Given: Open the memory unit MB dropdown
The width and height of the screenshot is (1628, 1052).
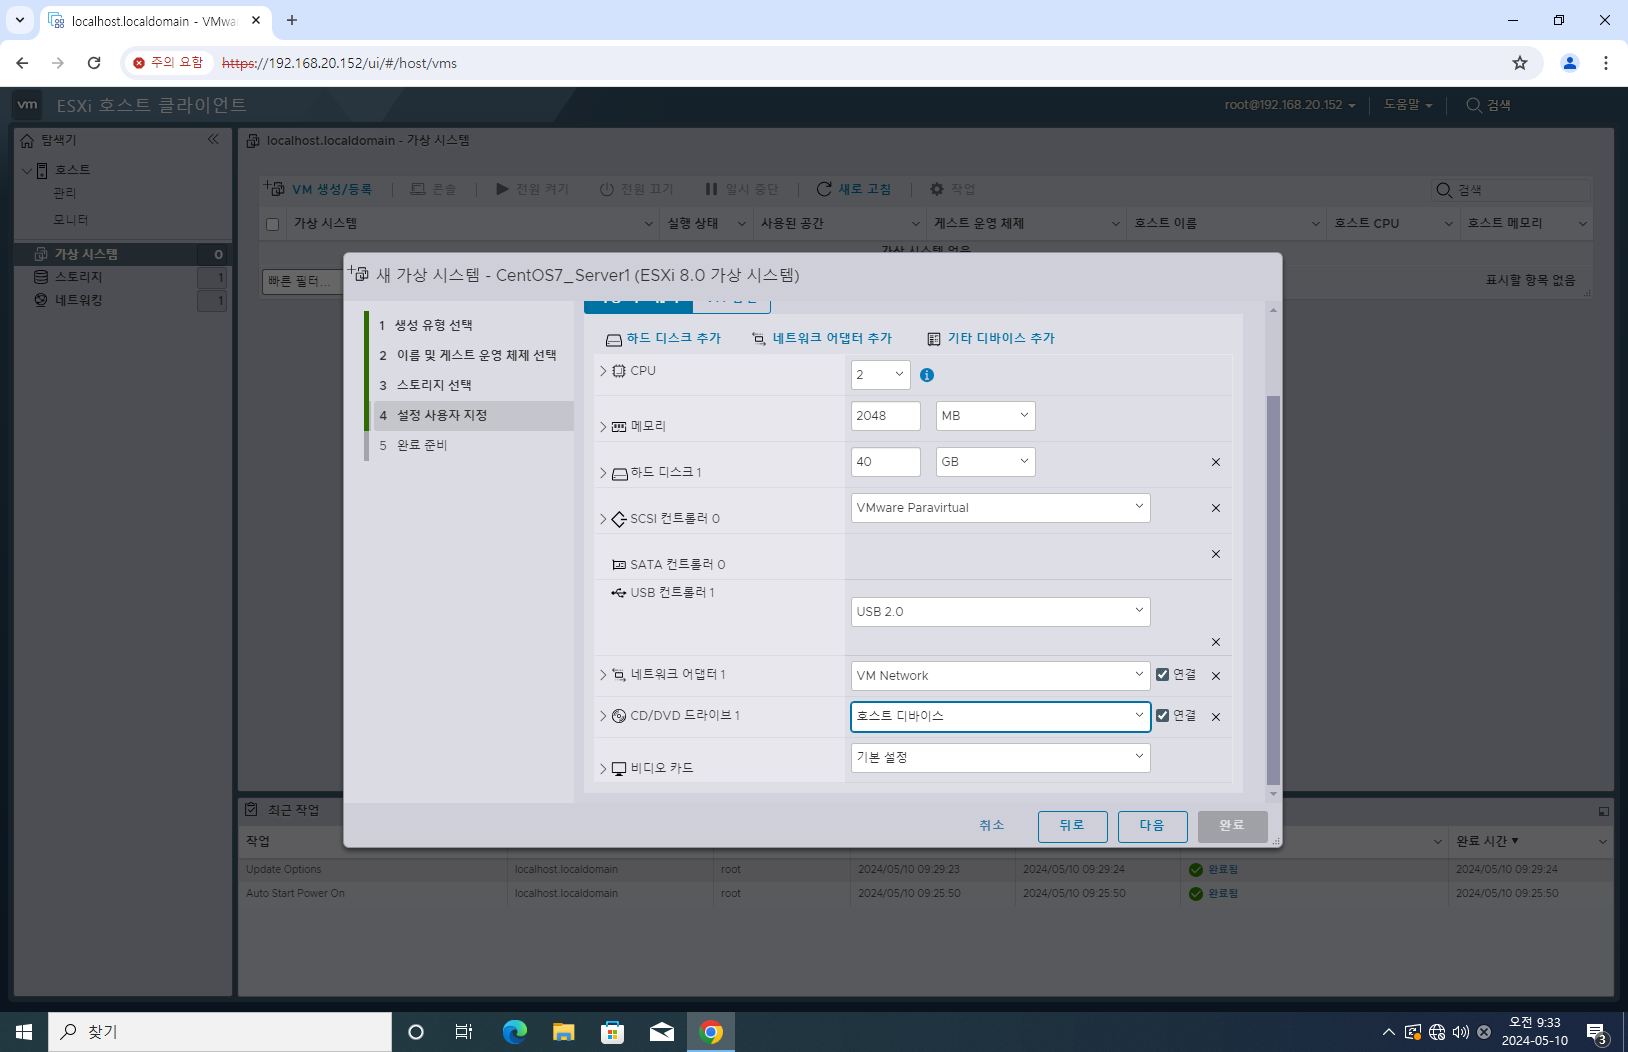Looking at the screenshot, I should (986, 416).
